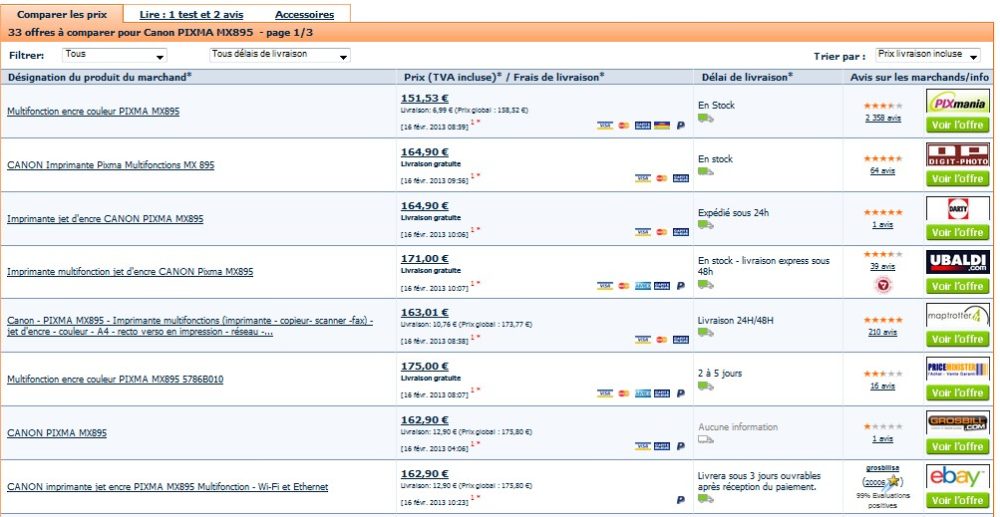Screen dimensions: 1000x517
Task: Click the 151,53 € price link
Action: 424,98
